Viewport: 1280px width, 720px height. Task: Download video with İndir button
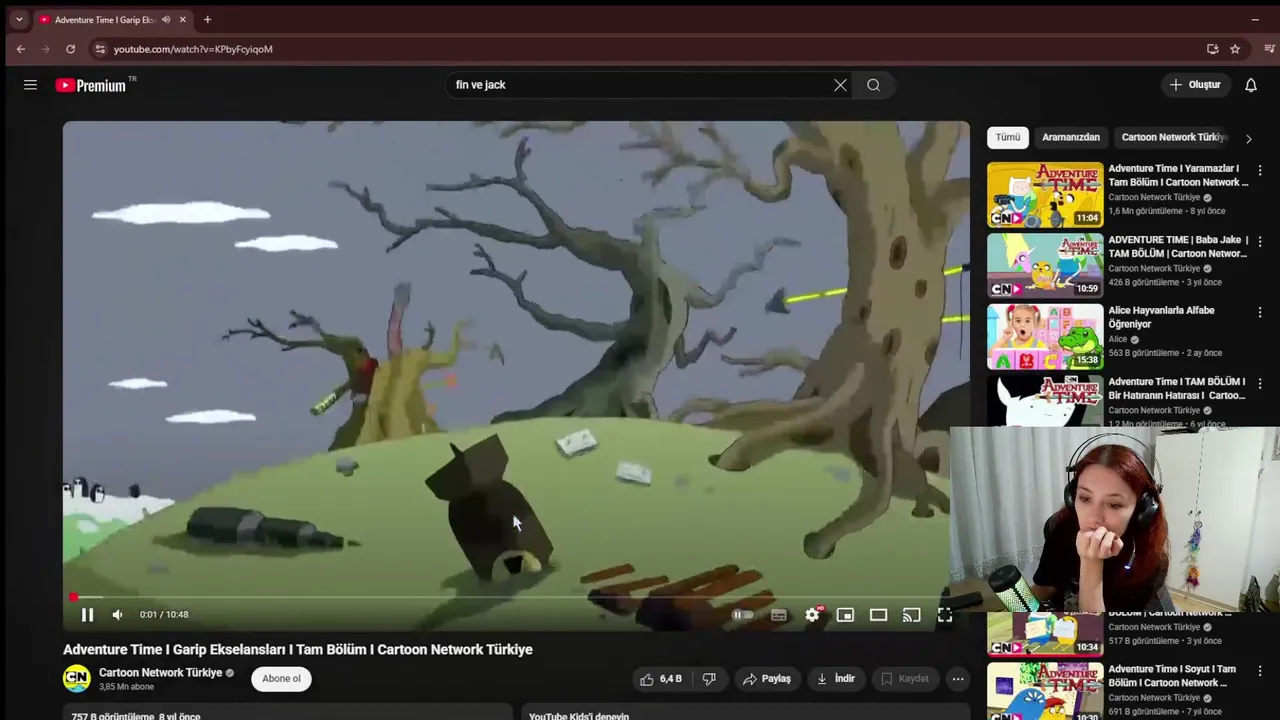836,679
